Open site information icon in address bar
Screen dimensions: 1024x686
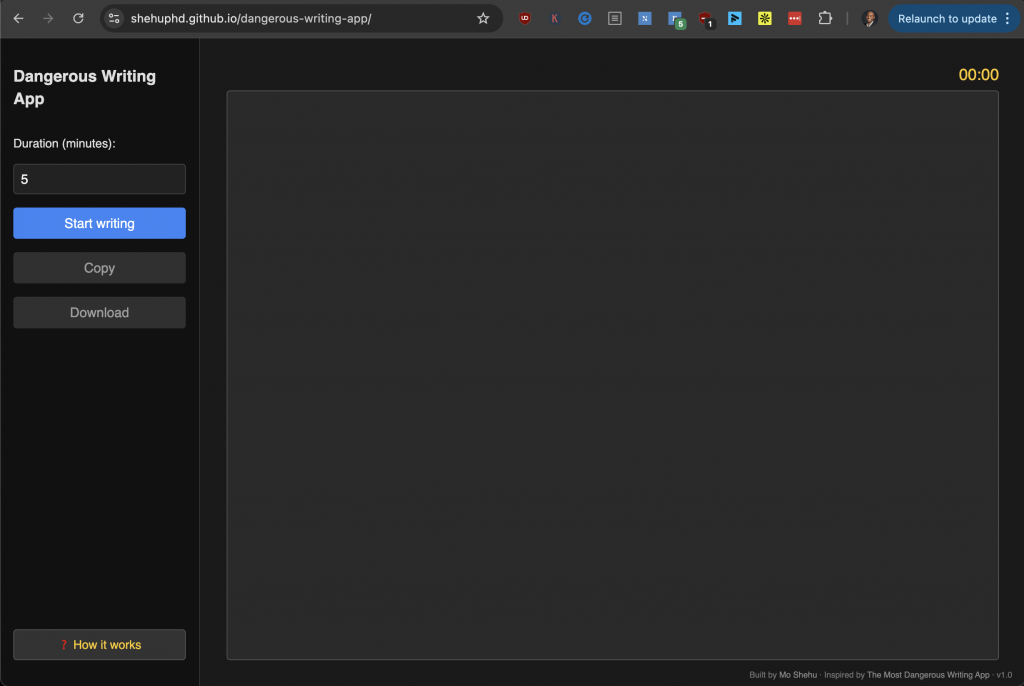click(114, 18)
